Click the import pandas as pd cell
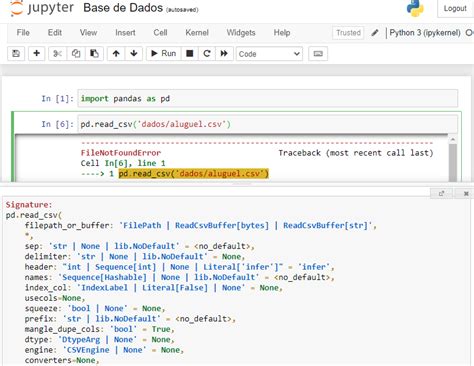474x366 pixels. pyautogui.click(x=268, y=98)
